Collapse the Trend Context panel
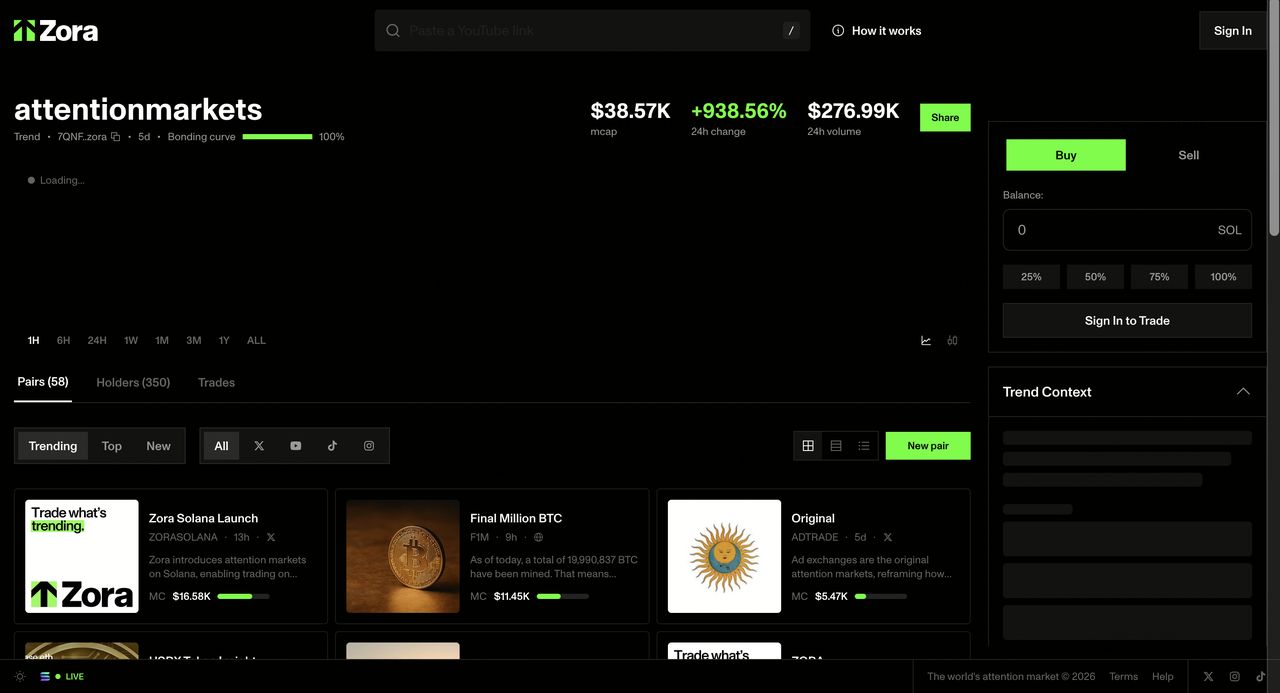 pyautogui.click(x=1242, y=392)
